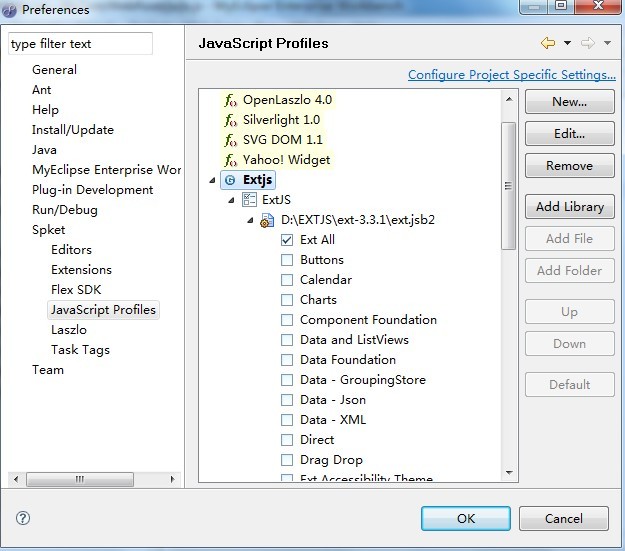
Task: Select JavaScript Profiles page
Action: coord(103,310)
